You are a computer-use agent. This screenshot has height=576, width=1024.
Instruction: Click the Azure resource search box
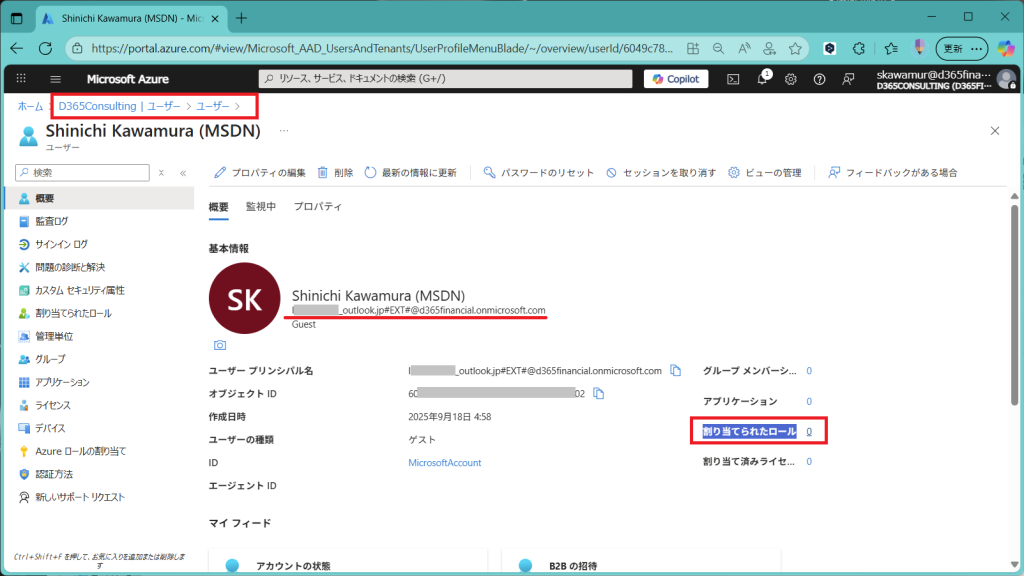(x=445, y=79)
